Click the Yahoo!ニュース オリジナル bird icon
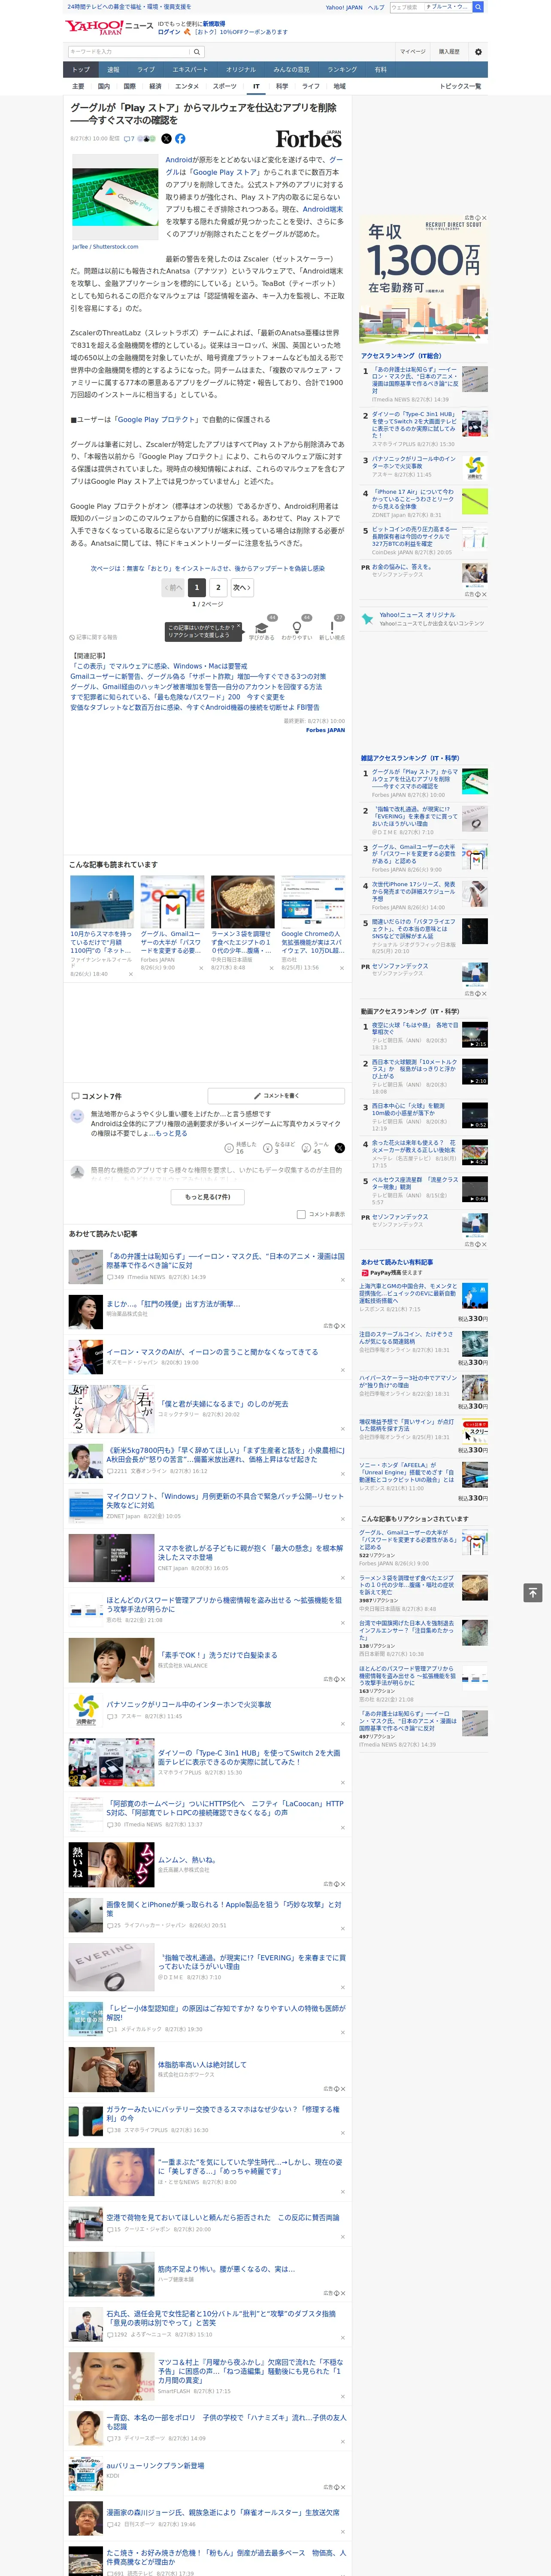Image resolution: width=551 pixels, height=2576 pixels. [368, 619]
